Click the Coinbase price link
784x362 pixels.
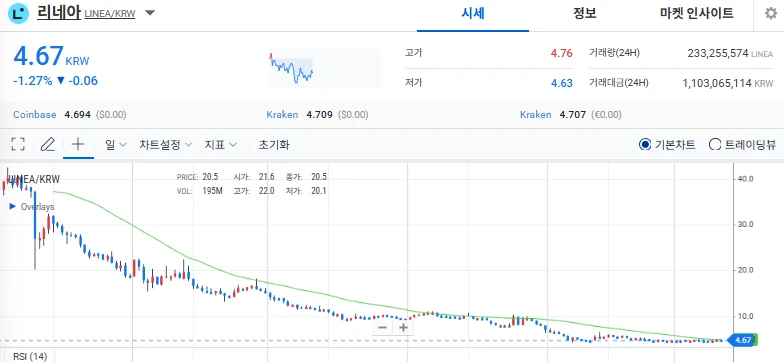point(34,114)
